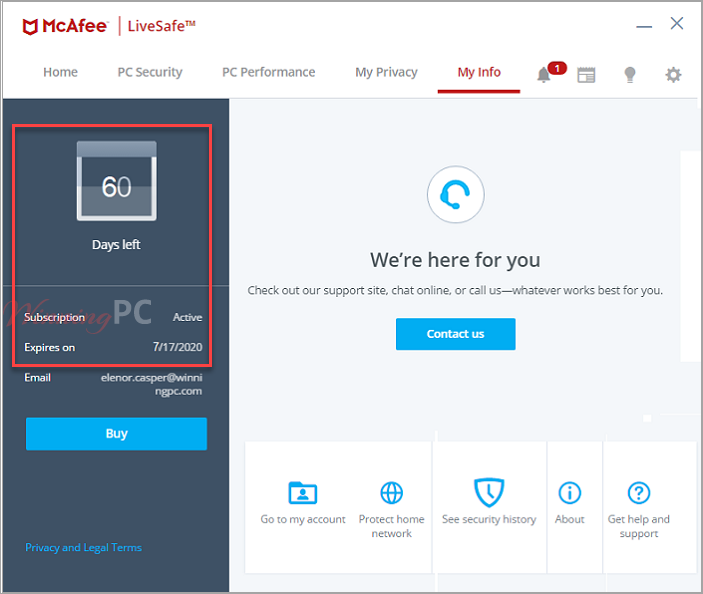Click the Days left text
The height and width of the screenshot is (594, 703).
116,244
